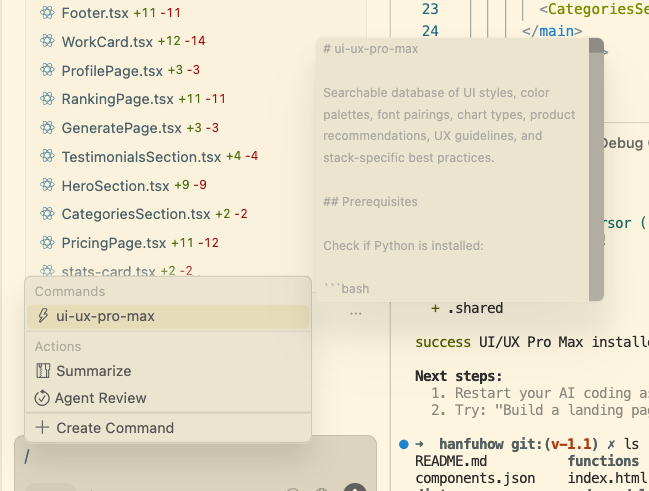The width and height of the screenshot is (649, 491).
Task: Choose Agent Review from the Actions list
Action: pyautogui.click(x=168, y=398)
